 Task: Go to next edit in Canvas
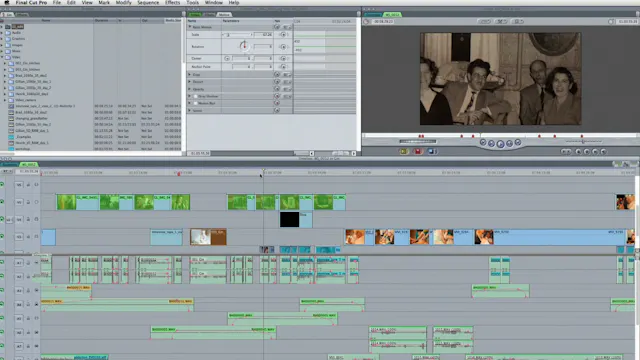(518, 142)
